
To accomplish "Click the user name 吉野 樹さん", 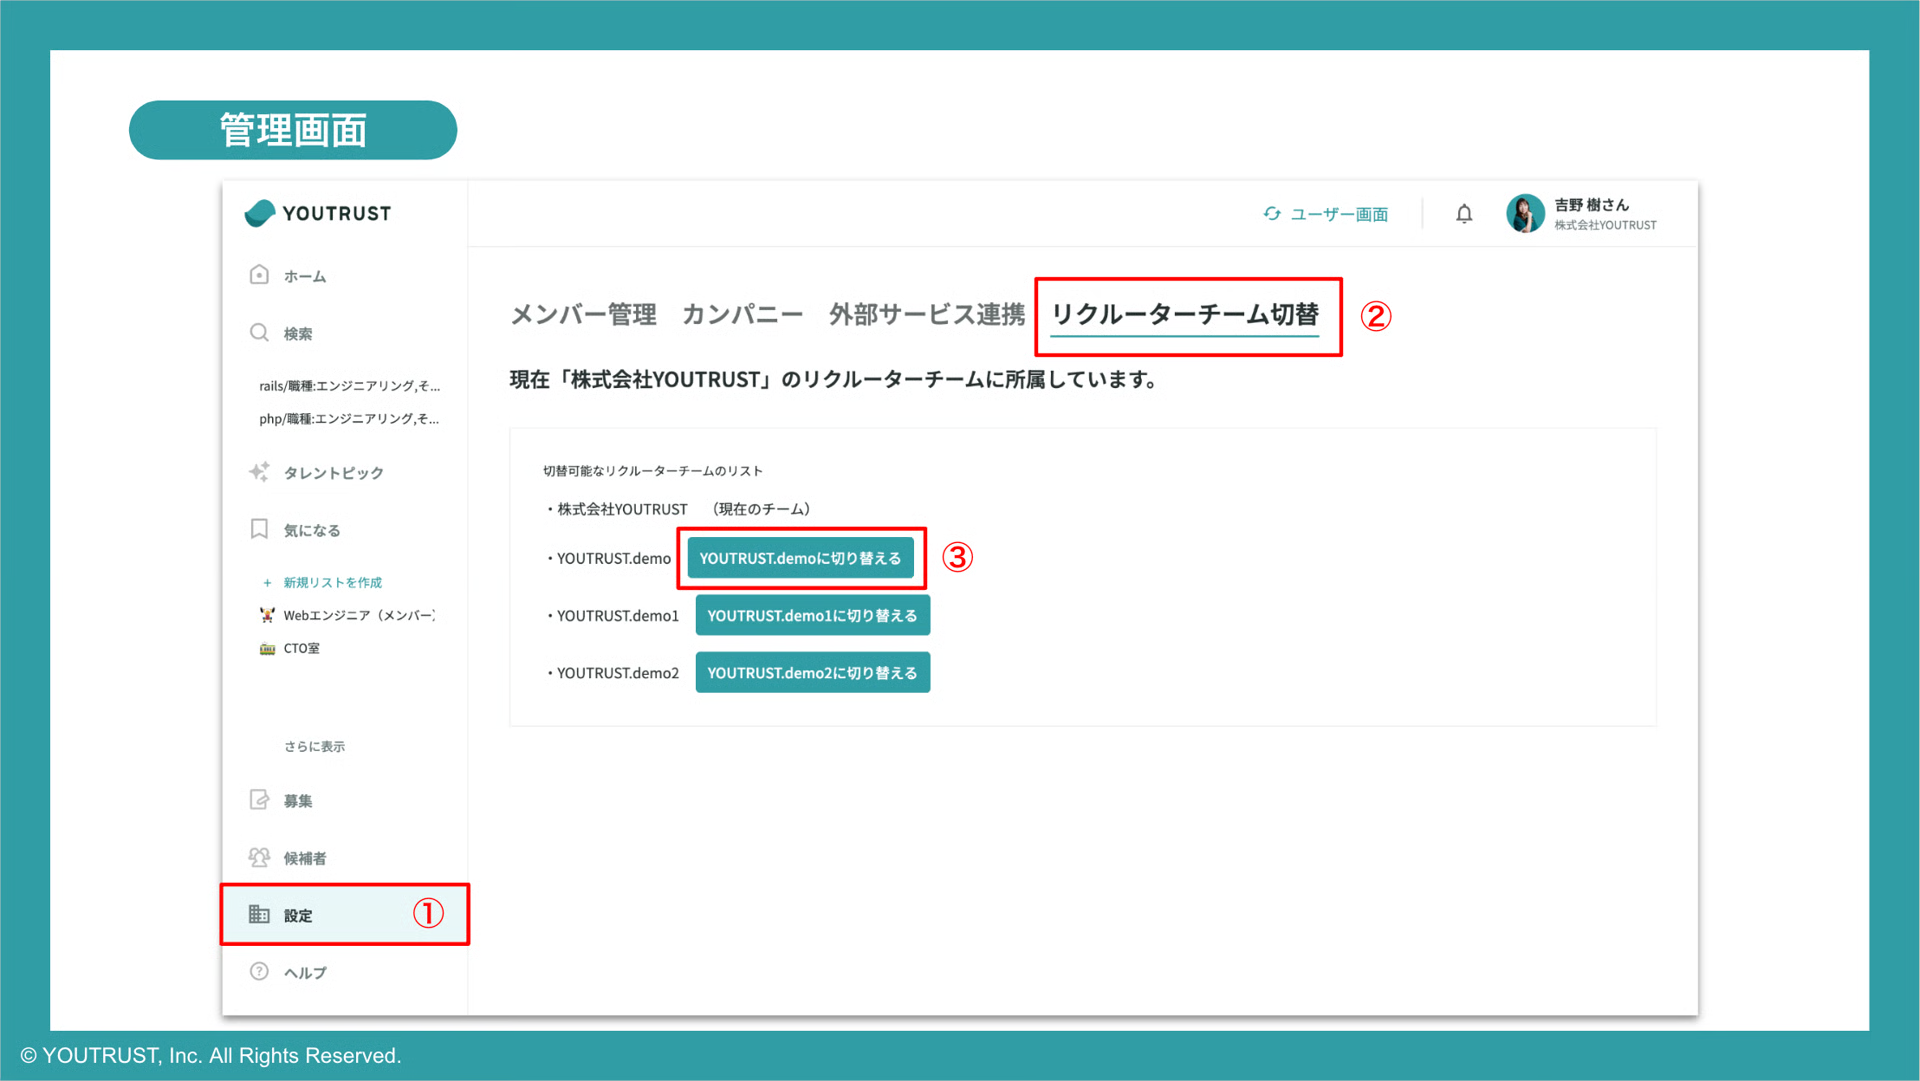I will [1591, 205].
